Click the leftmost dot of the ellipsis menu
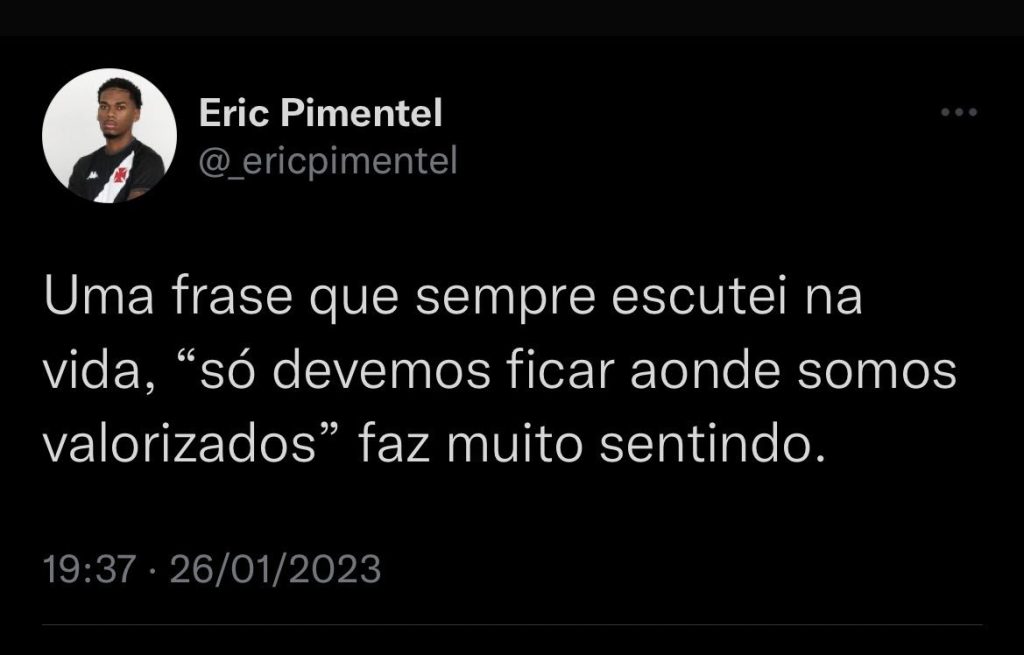 click(x=946, y=110)
